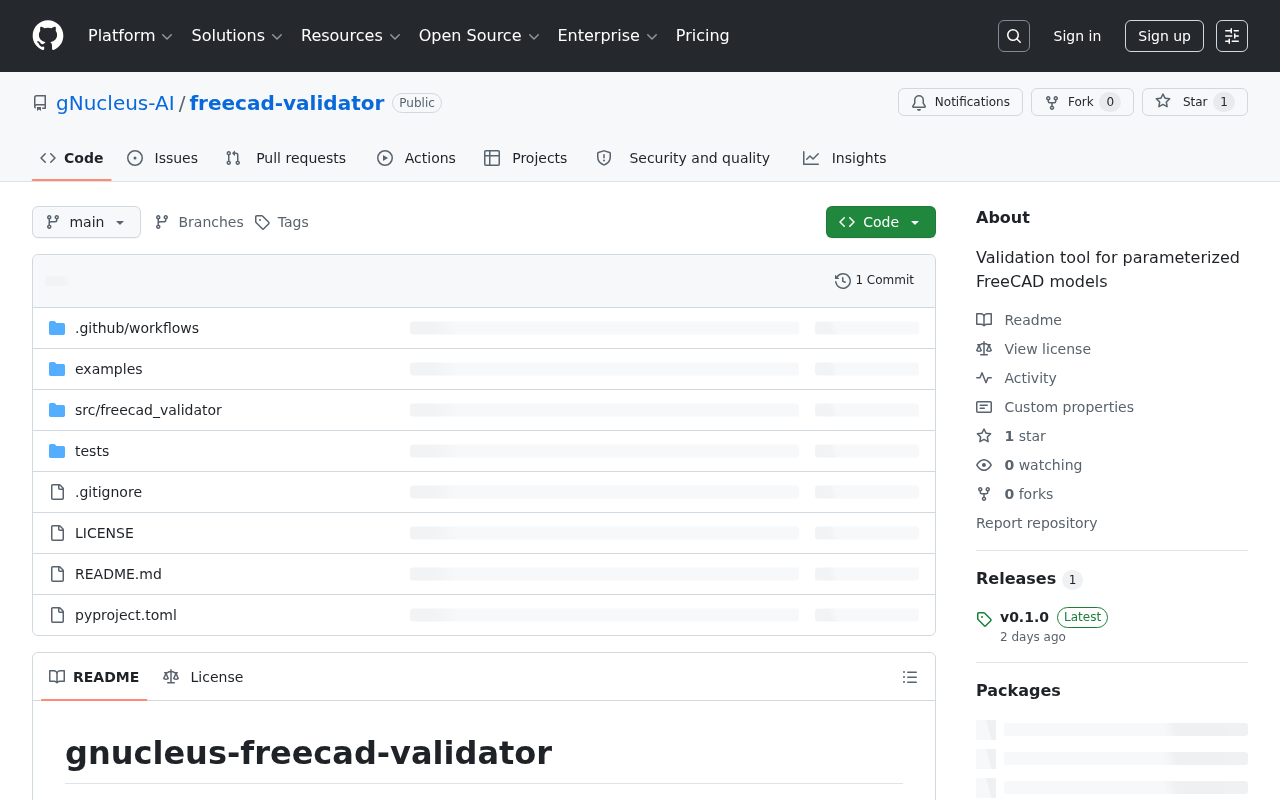Open the main branch selector dropdown
Viewport: 1280px width, 800px height.
(x=86, y=222)
